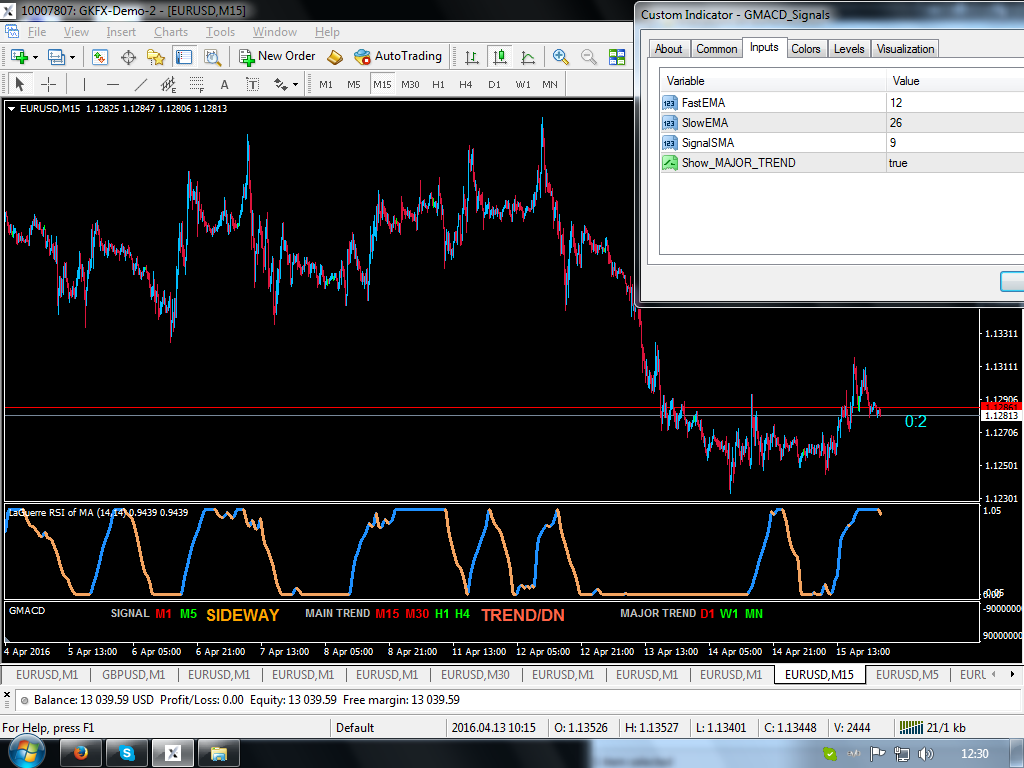
Task: Show the Market Watch window
Action: 100,57
